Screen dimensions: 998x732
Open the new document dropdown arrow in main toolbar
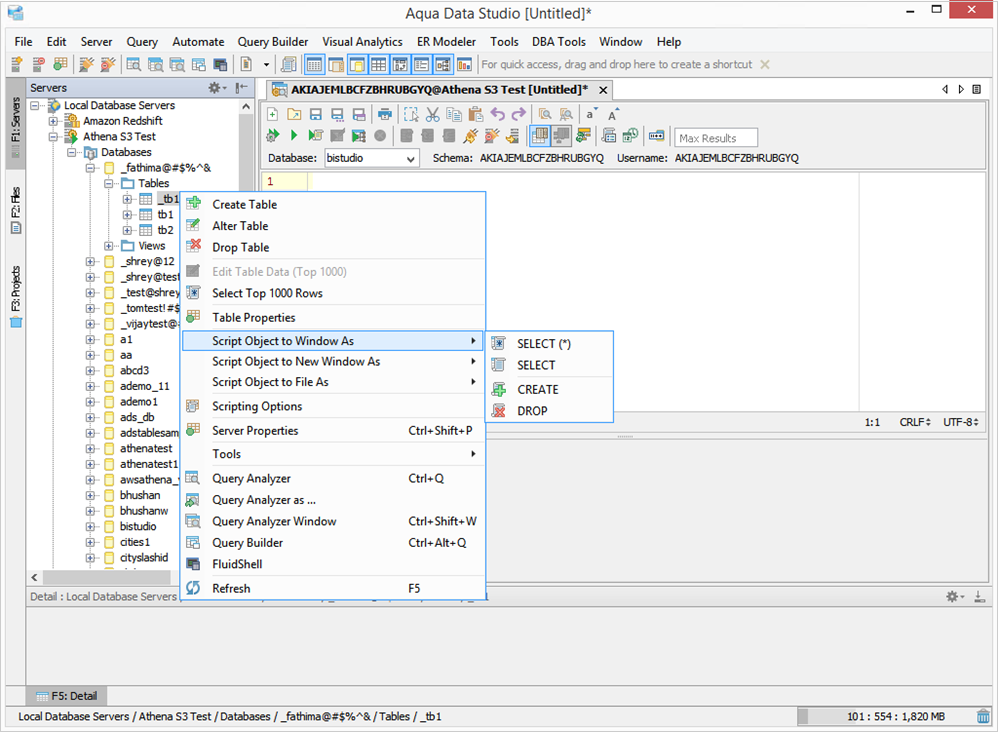[x=266, y=64]
